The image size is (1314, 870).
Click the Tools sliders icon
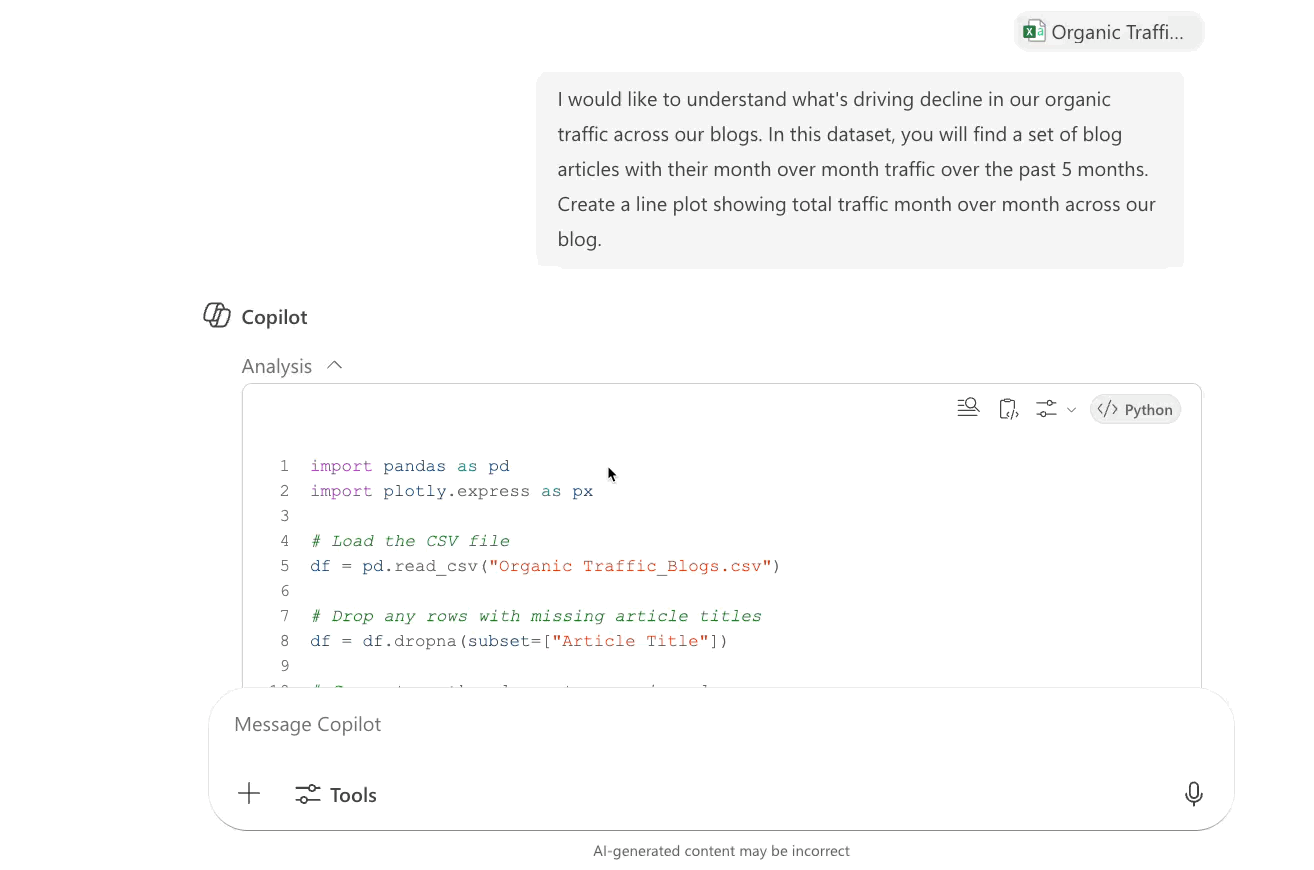pyautogui.click(x=308, y=795)
